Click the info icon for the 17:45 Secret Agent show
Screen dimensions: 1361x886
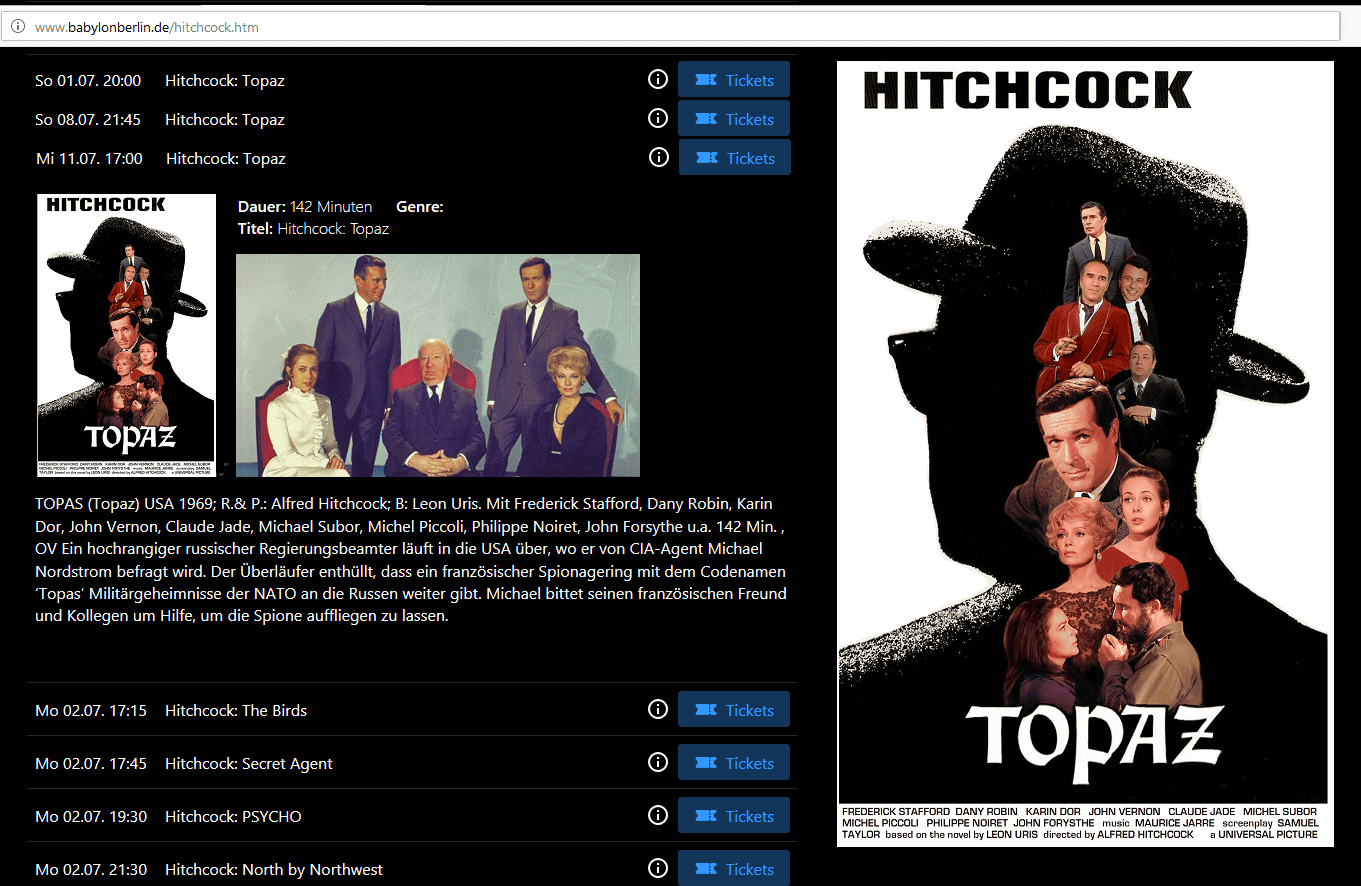pos(657,762)
